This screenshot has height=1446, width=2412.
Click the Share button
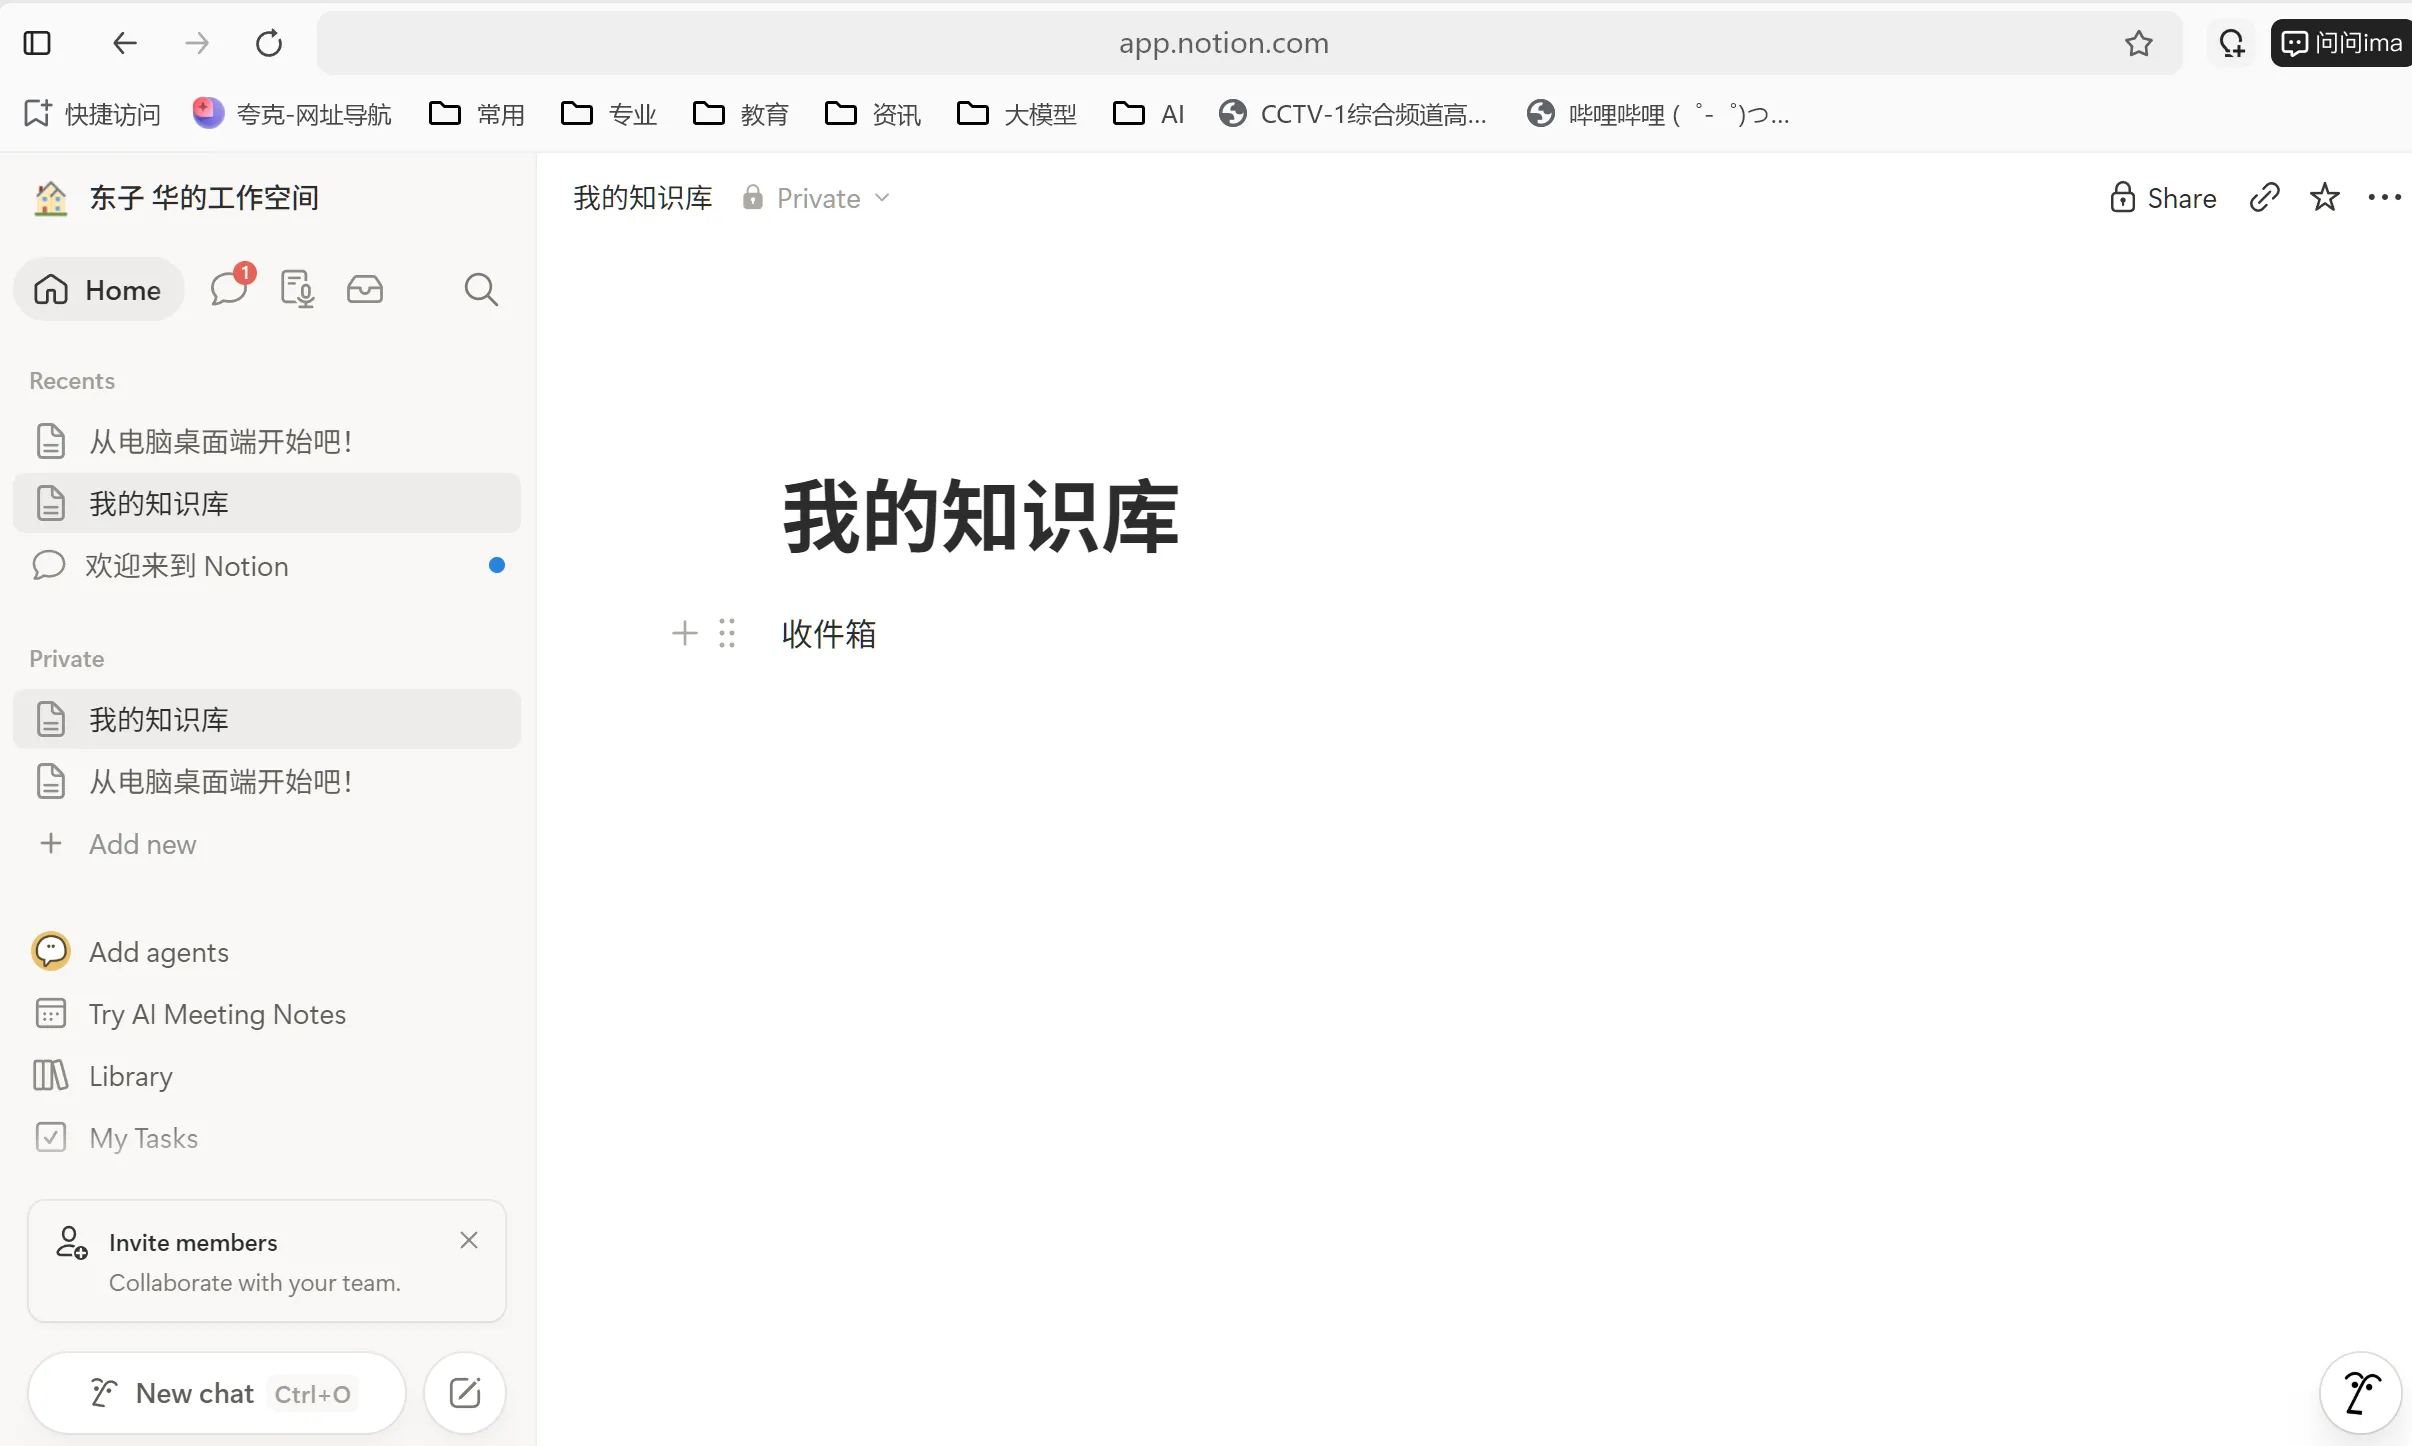tap(2163, 198)
